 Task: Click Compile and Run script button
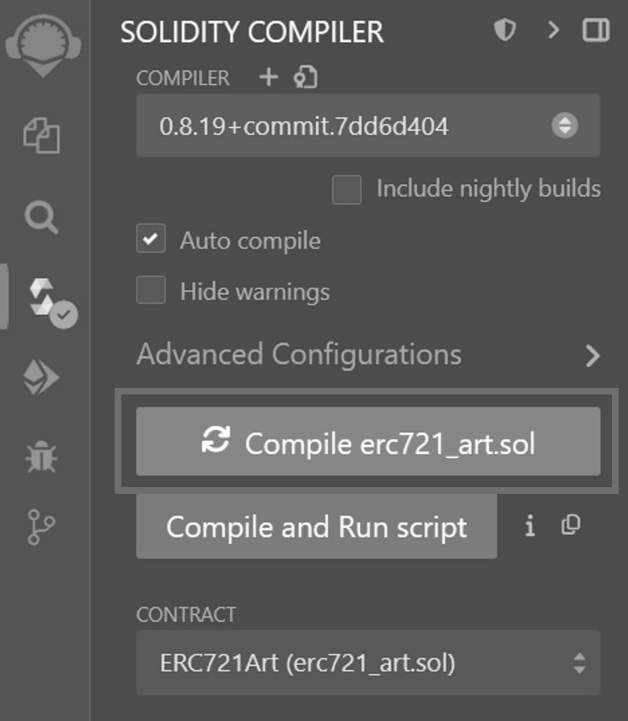[x=316, y=526]
